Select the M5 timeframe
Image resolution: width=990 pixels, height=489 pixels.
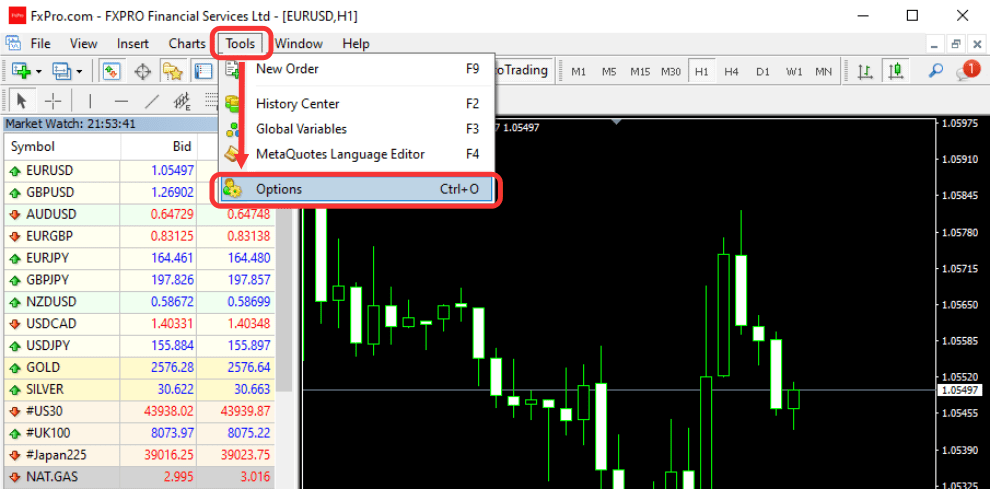(x=609, y=71)
